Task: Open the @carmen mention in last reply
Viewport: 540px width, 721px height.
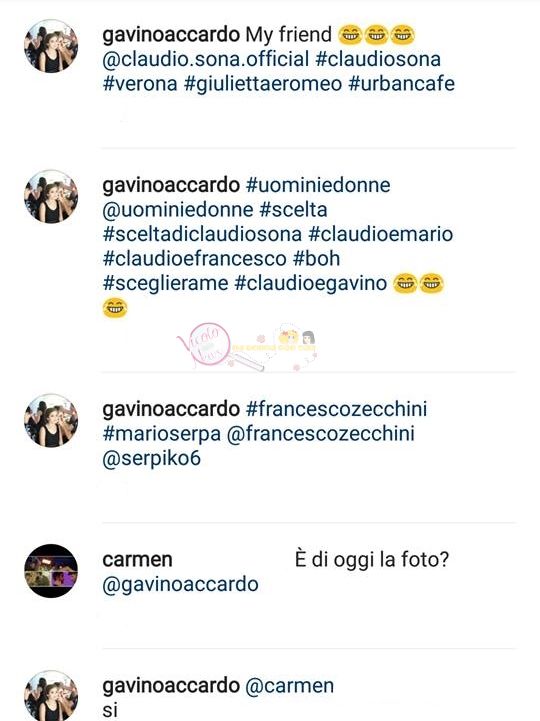Action: click(289, 686)
